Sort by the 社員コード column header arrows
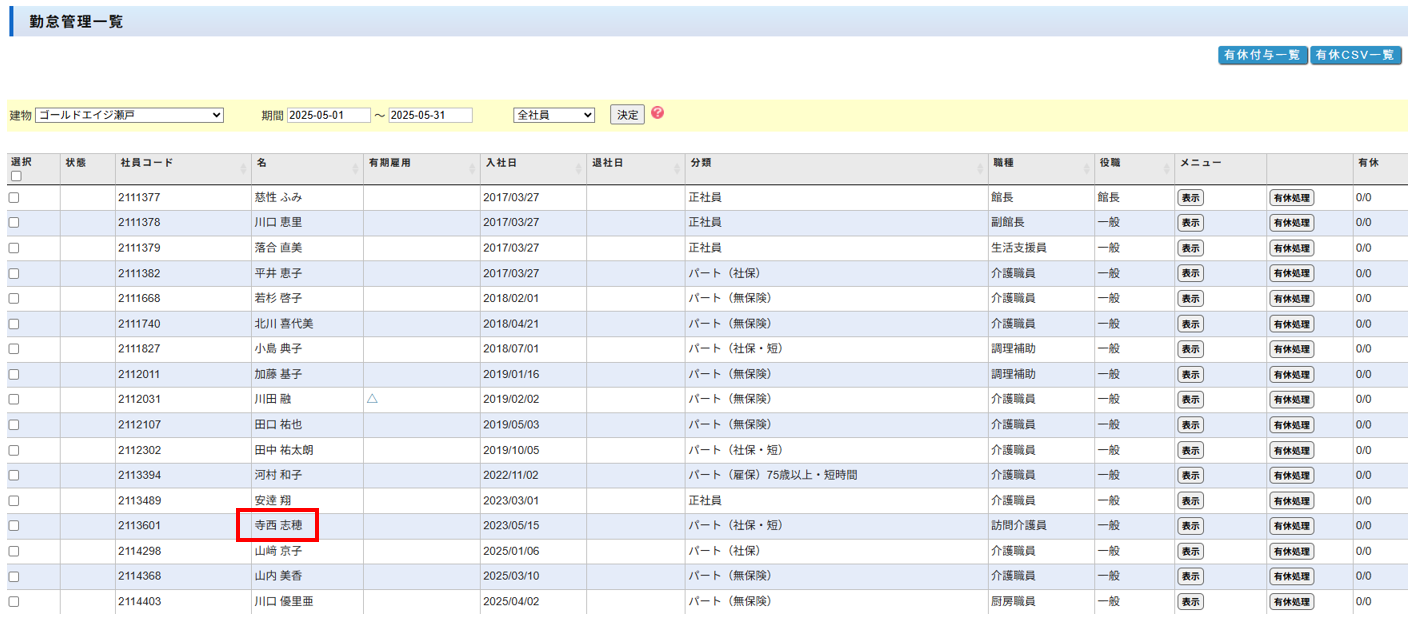This screenshot has width=1409, height=623. 244,169
